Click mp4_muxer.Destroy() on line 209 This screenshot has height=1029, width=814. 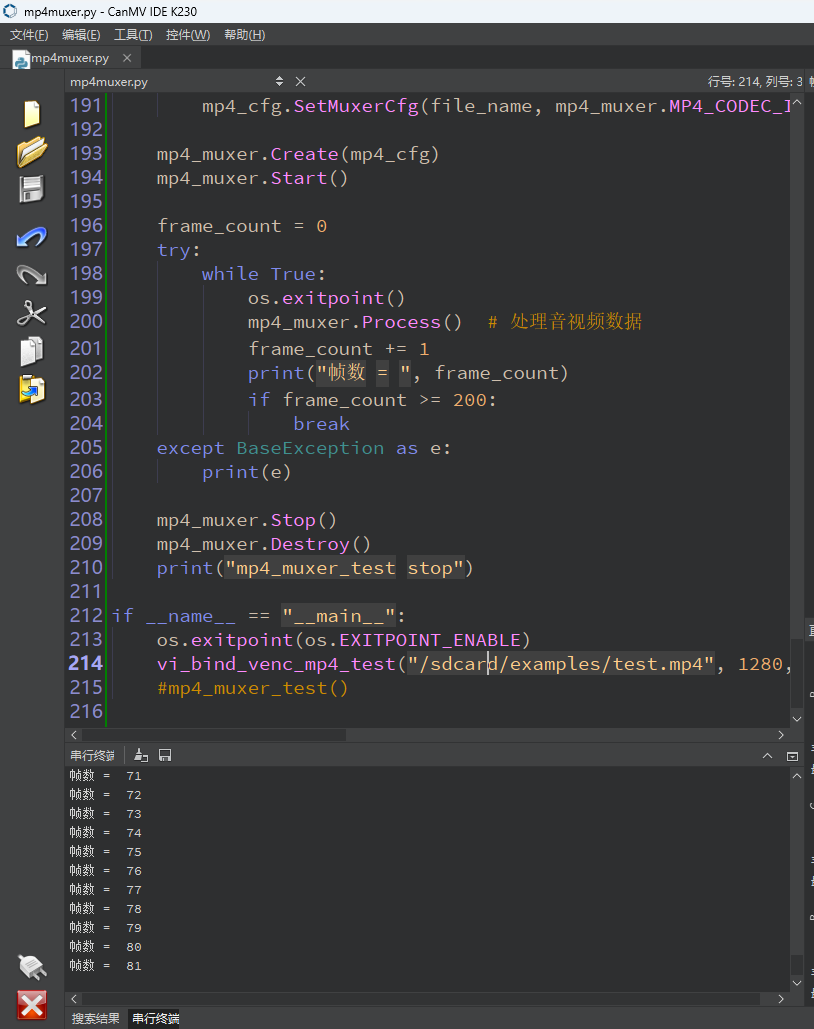pos(263,544)
